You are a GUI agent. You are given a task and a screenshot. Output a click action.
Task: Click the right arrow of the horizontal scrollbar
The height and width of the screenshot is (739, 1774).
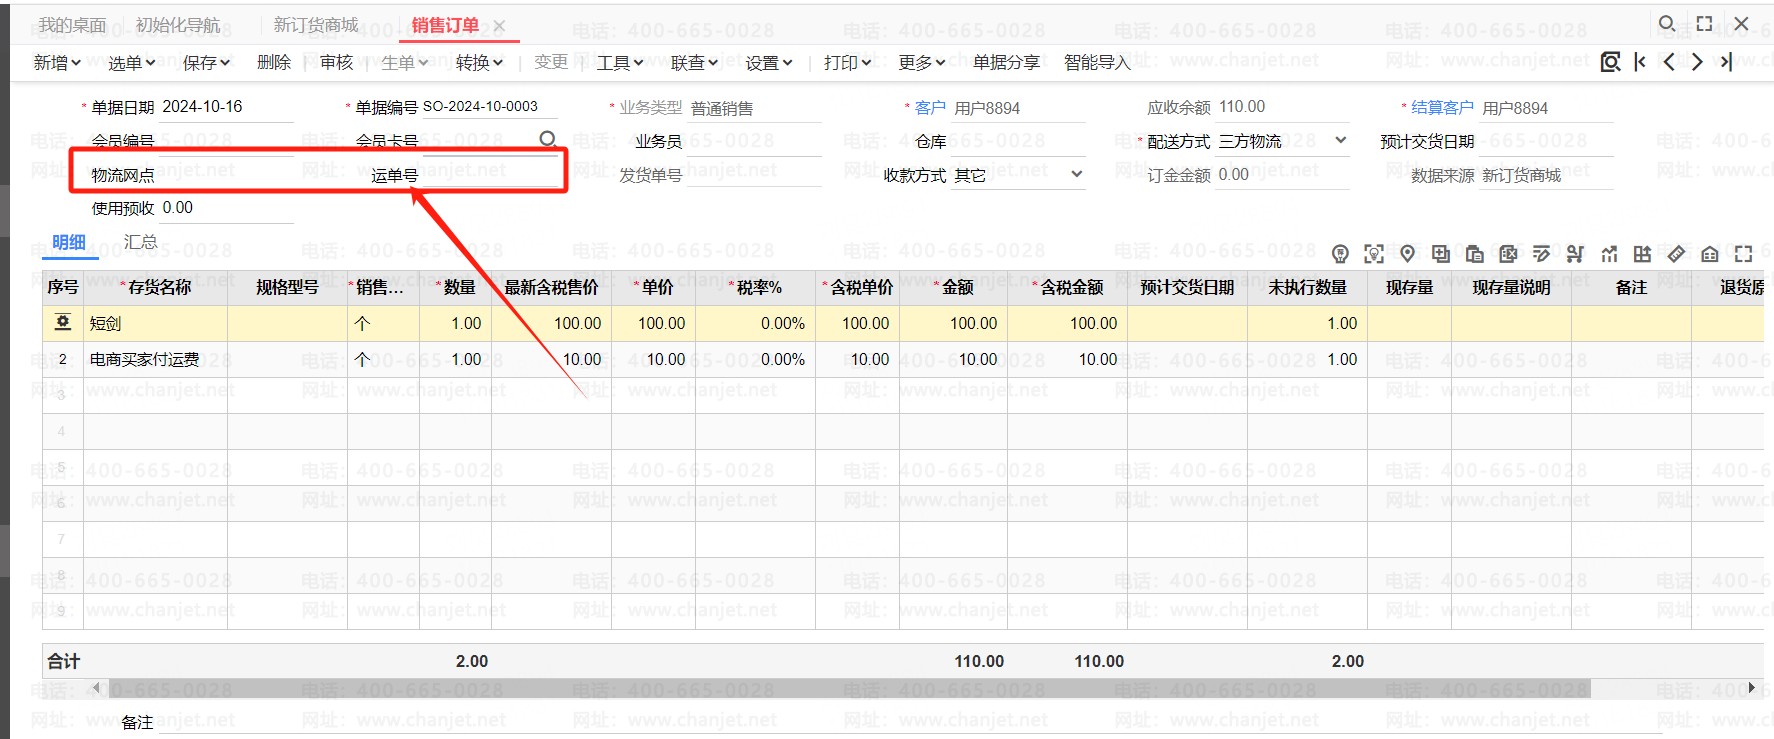(1751, 688)
